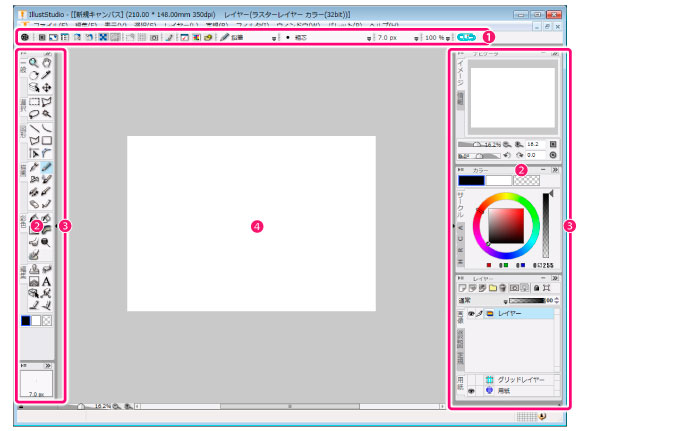Click the trash delete layer icon
This screenshot has height=431, width=696.
click(x=502, y=288)
